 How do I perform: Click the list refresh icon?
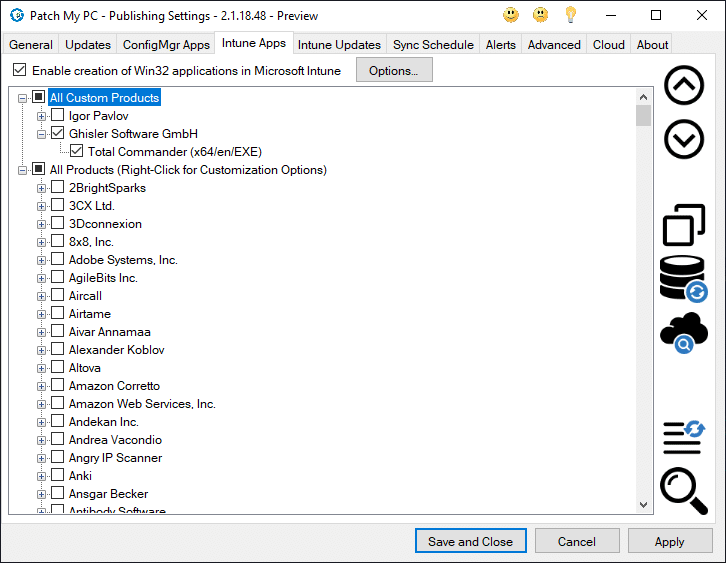click(684, 436)
